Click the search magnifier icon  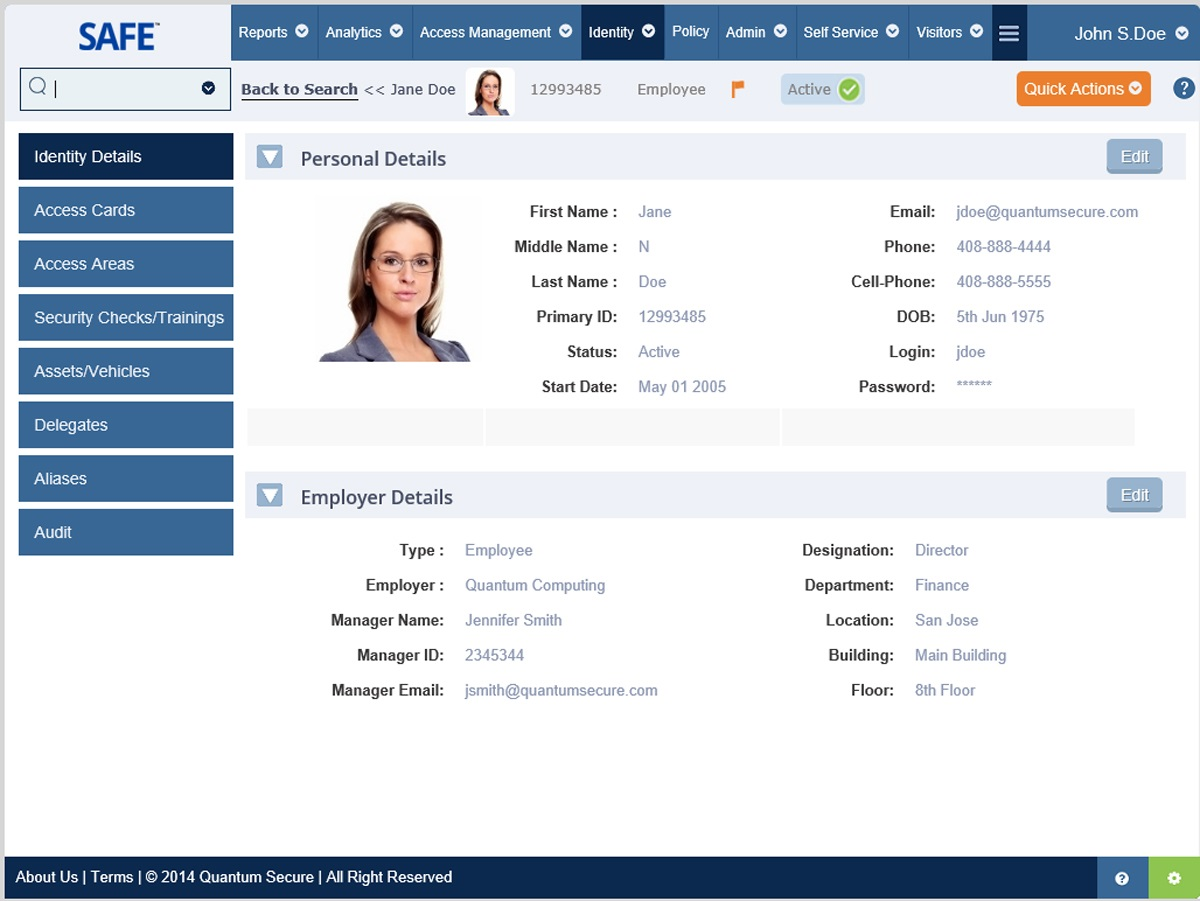(40, 88)
